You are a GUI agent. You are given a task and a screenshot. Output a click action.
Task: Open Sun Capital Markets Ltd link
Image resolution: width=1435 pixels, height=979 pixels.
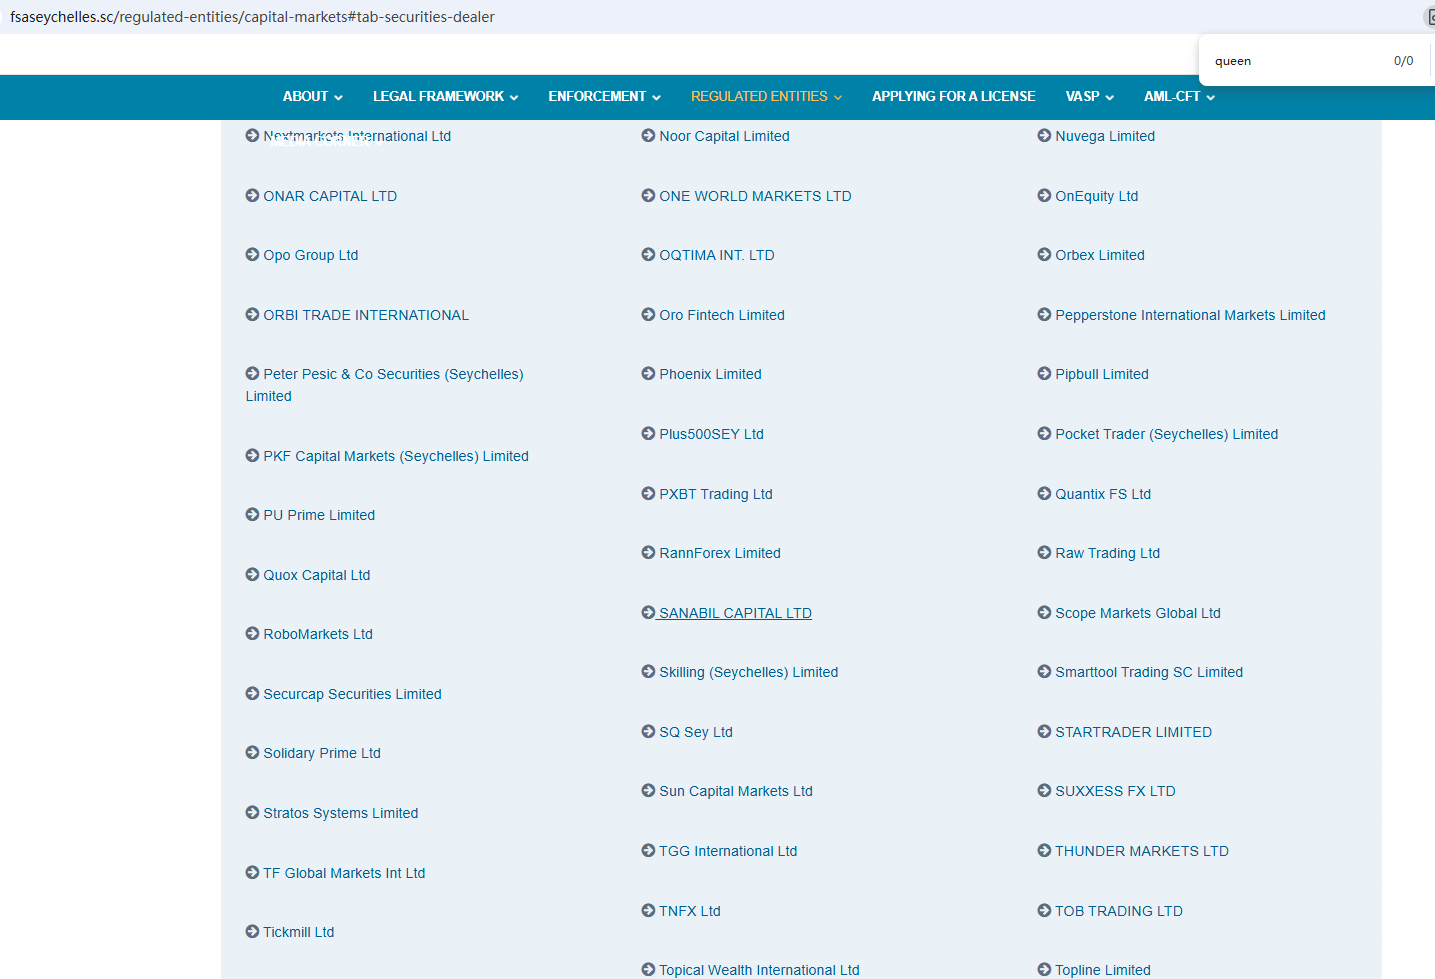736,791
